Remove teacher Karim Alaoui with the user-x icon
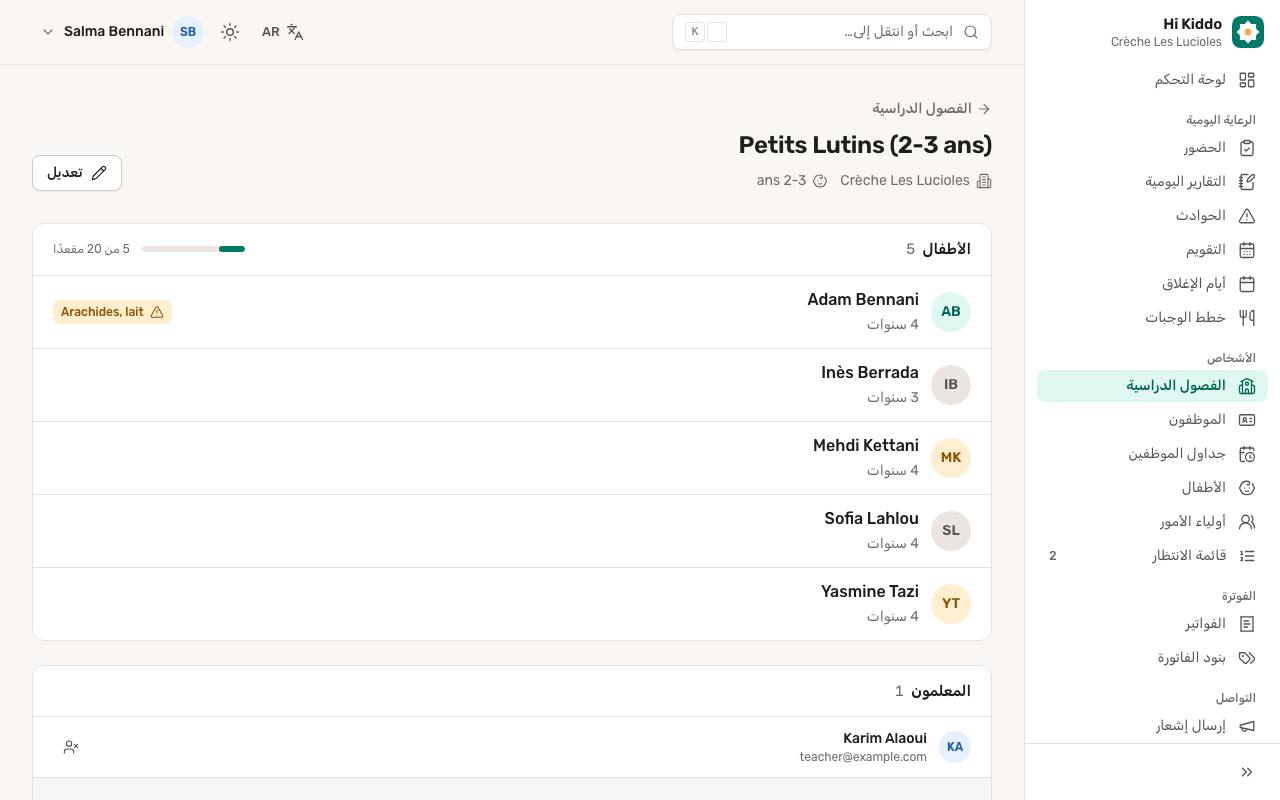The width and height of the screenshot is (1280, 800). coord(71,747)
